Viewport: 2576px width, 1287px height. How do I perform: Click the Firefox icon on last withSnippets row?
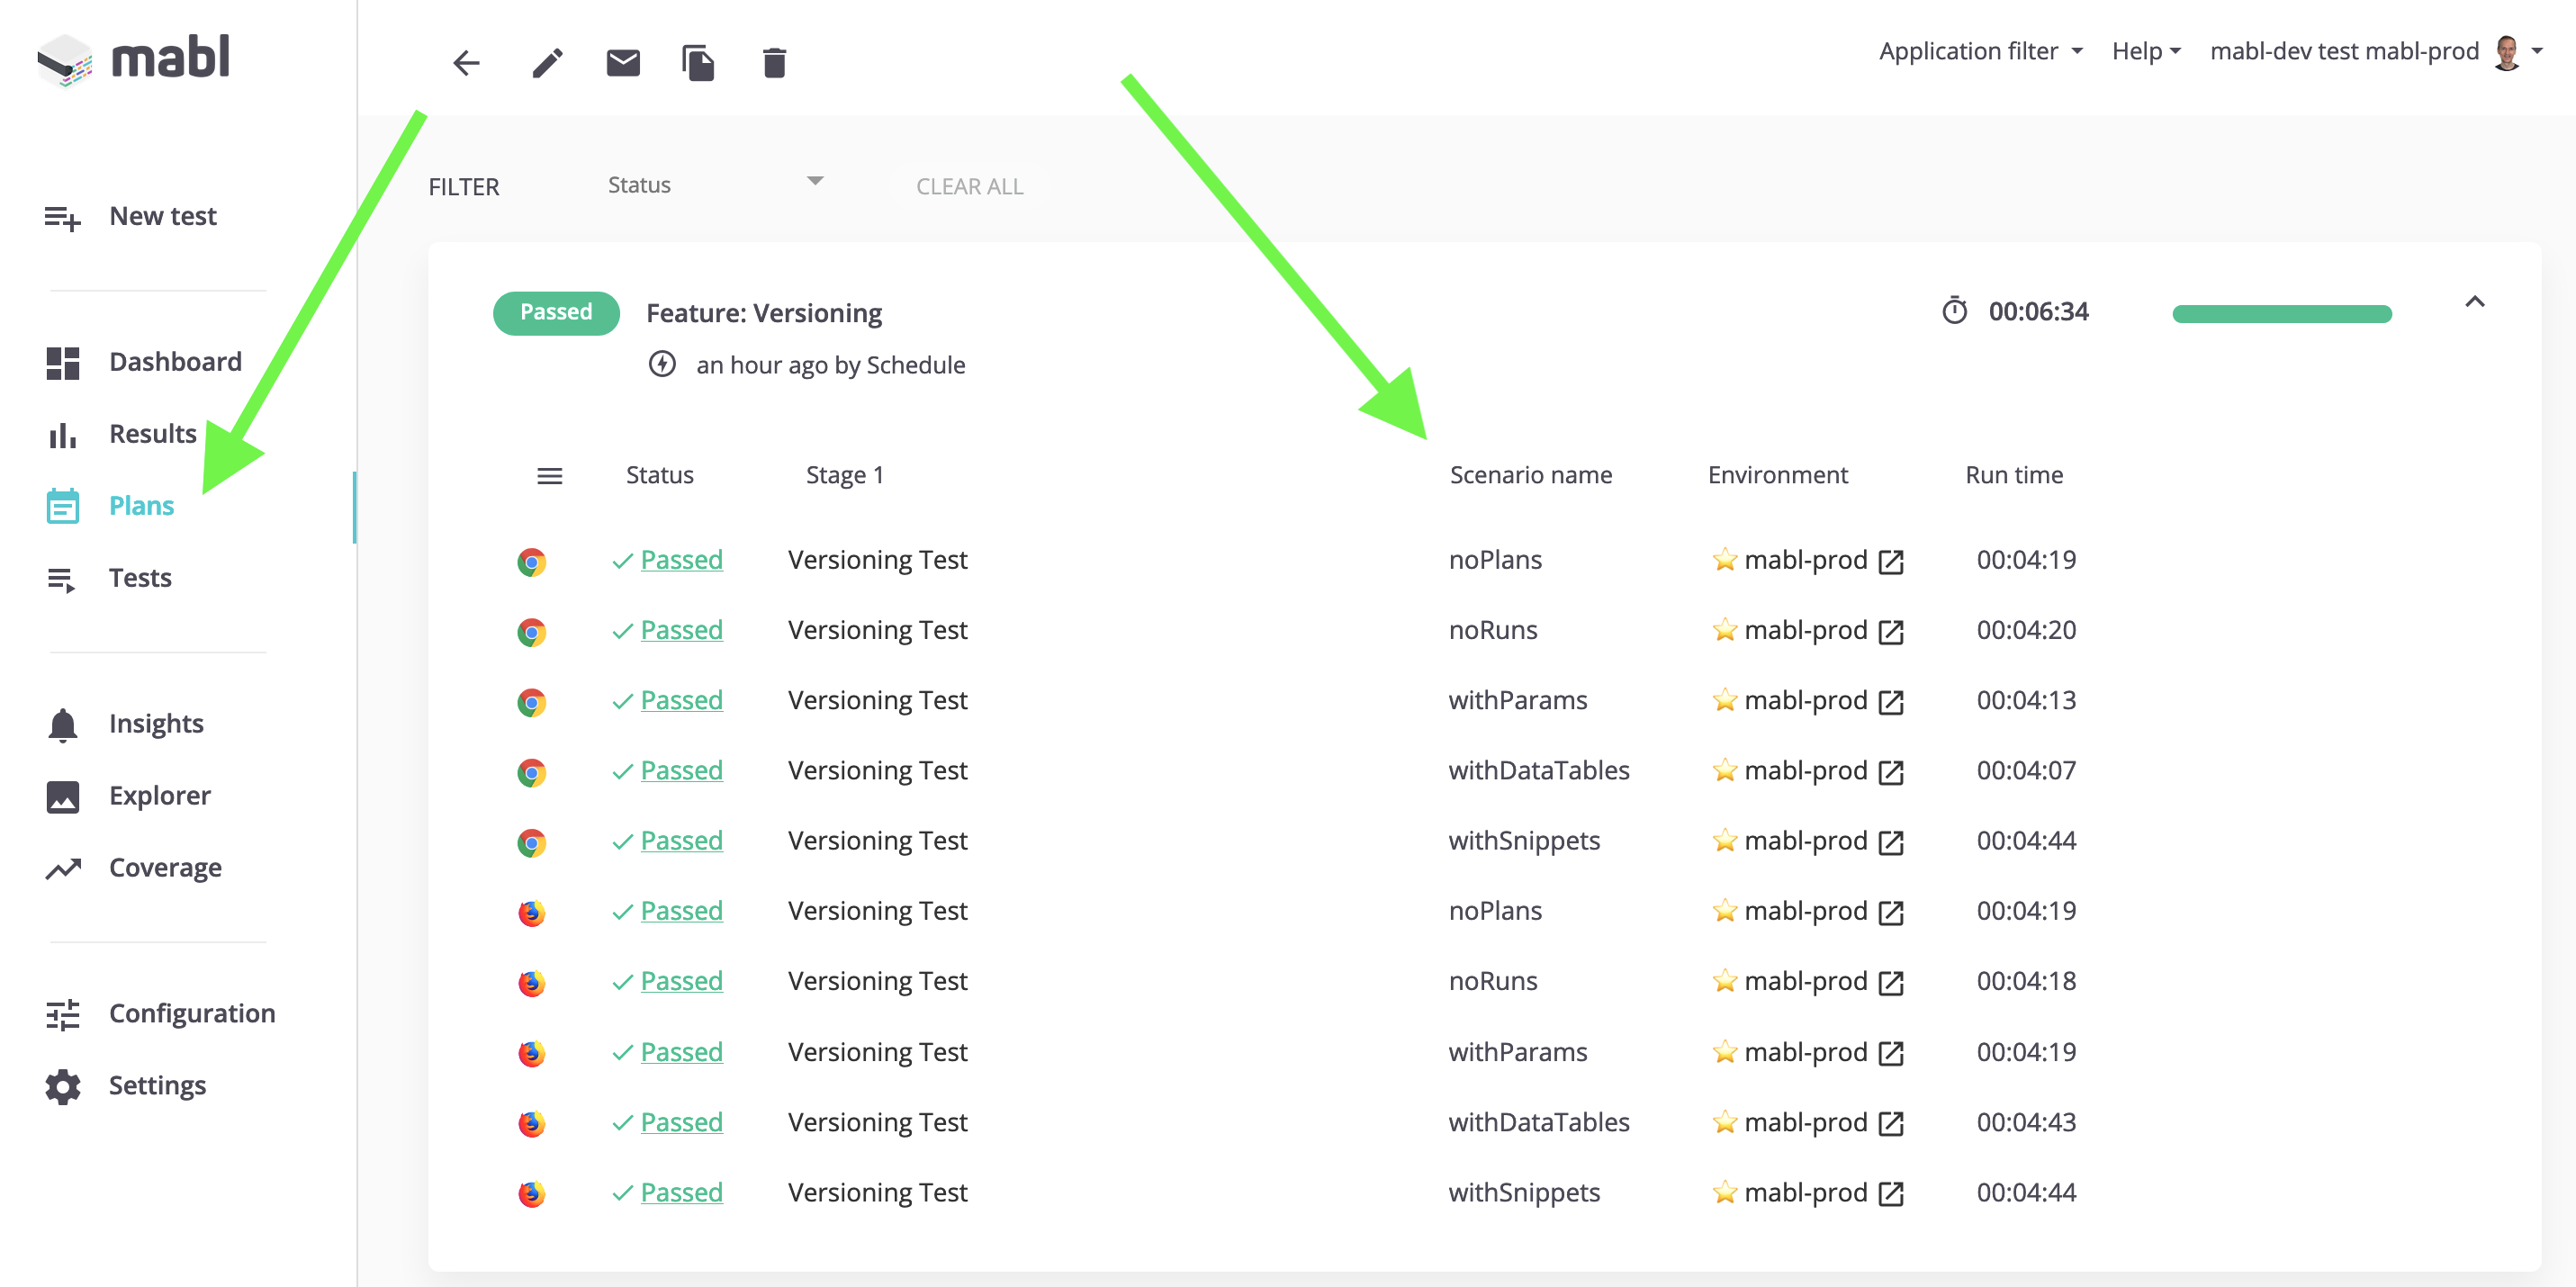(x=531, y=1193)
